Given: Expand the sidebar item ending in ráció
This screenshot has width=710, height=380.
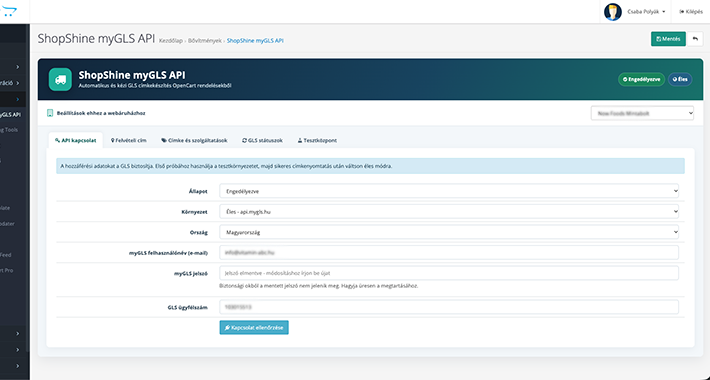Looking at the screenshot, I should click(11, 83).
